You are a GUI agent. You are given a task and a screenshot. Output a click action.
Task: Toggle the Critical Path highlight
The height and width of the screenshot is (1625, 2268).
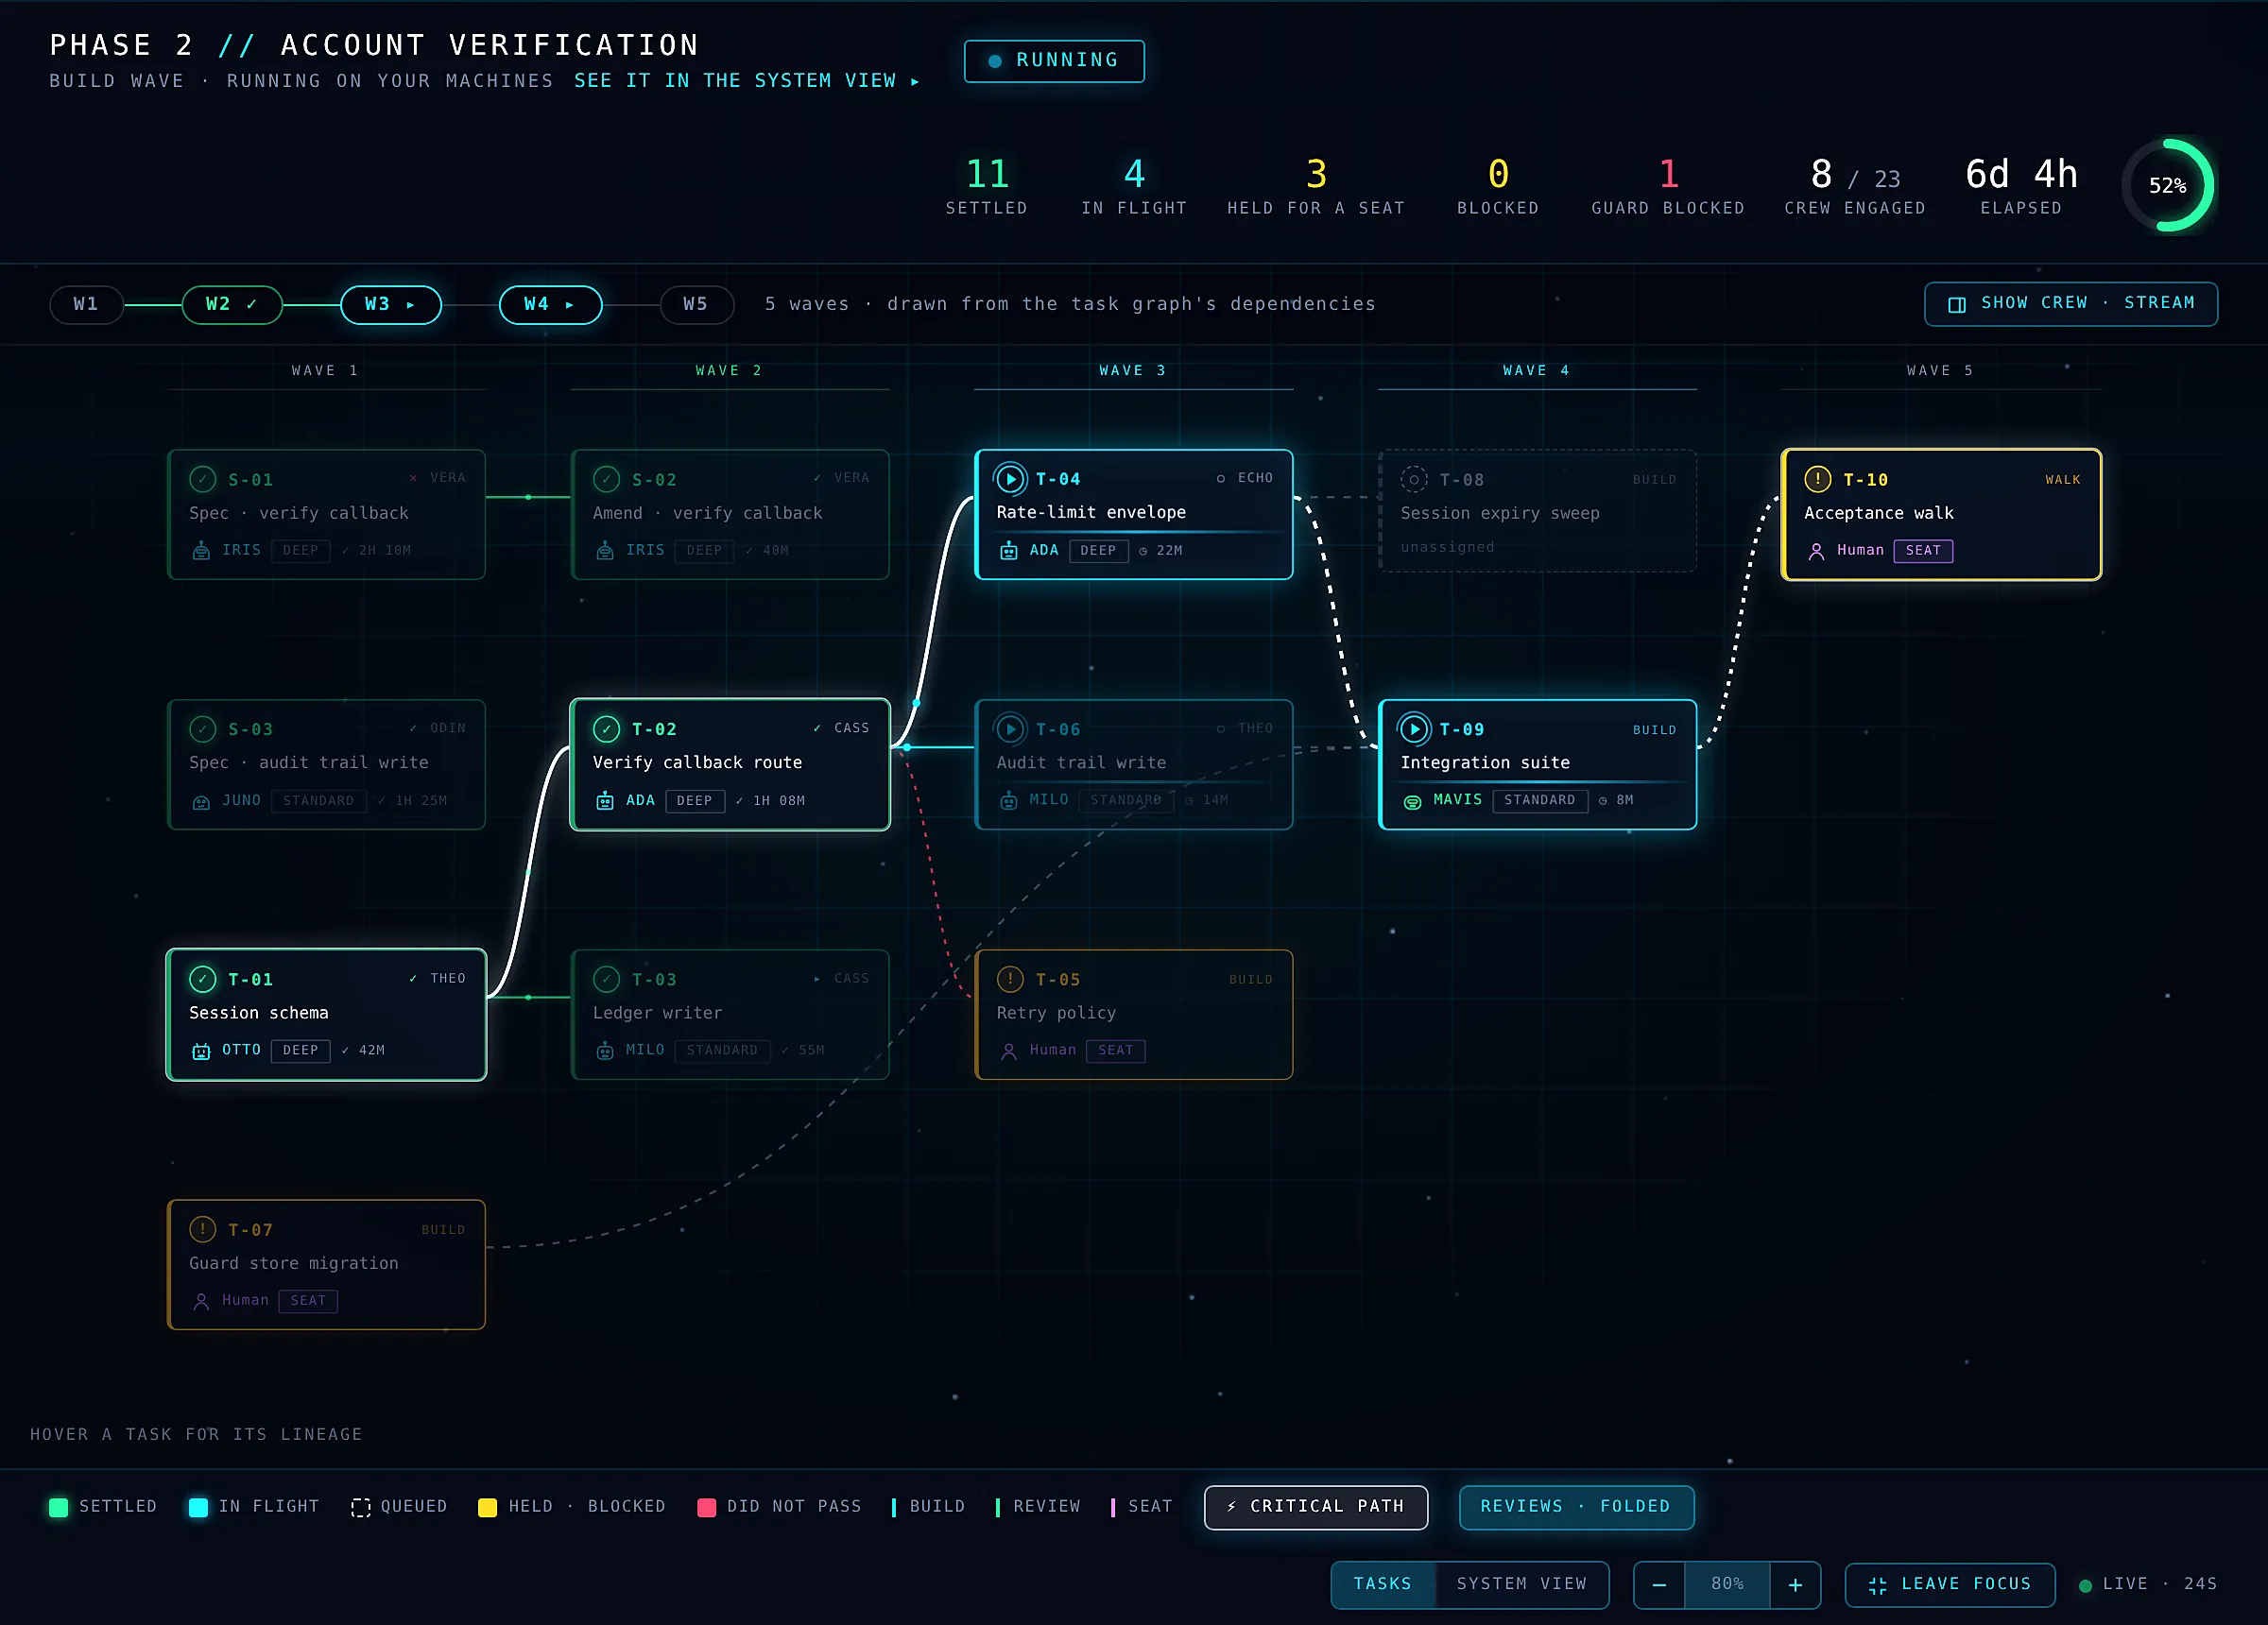(1315, 1507)
